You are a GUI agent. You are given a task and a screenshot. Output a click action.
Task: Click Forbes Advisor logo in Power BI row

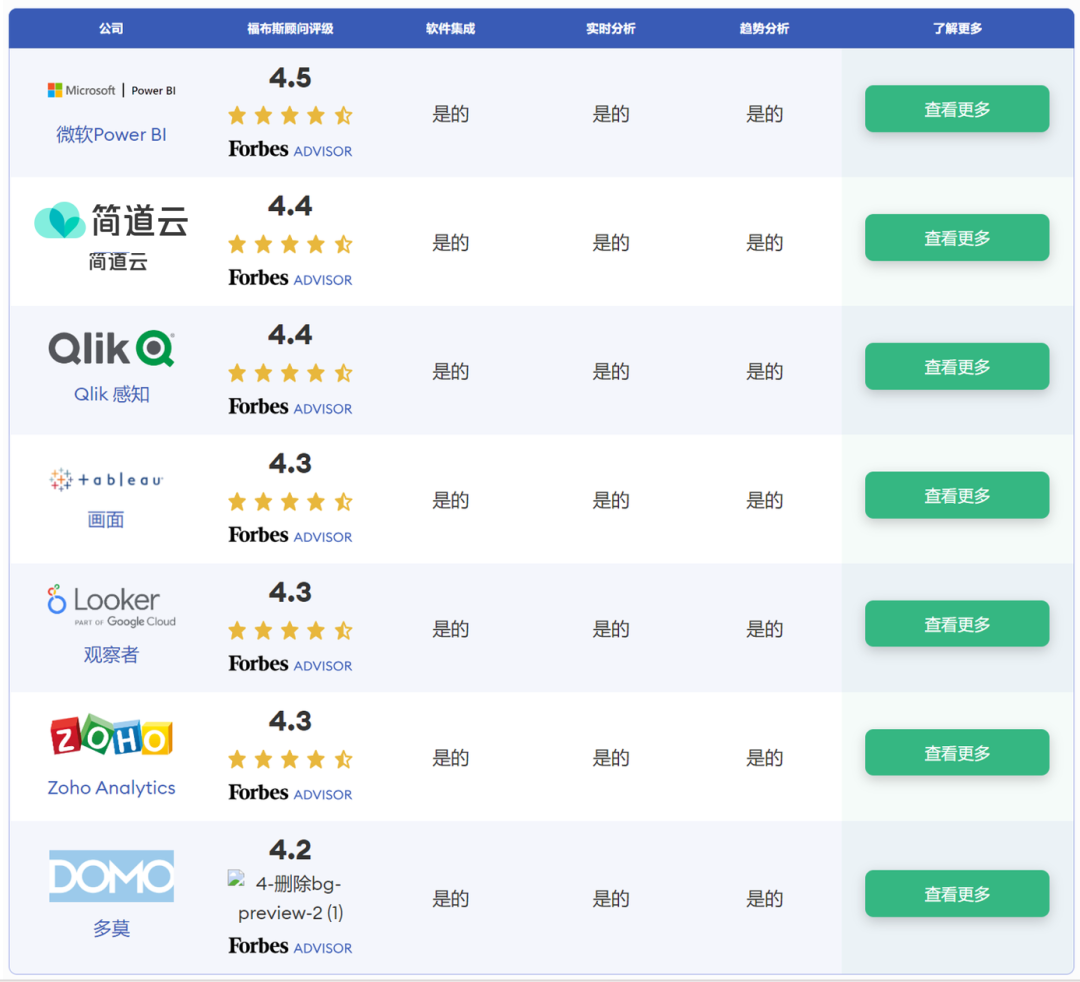[290, 149]
